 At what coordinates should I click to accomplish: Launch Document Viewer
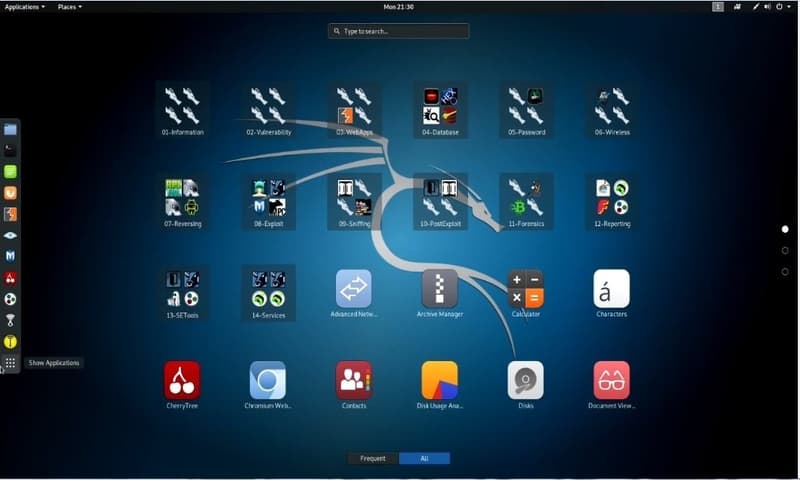click(612, 385)
